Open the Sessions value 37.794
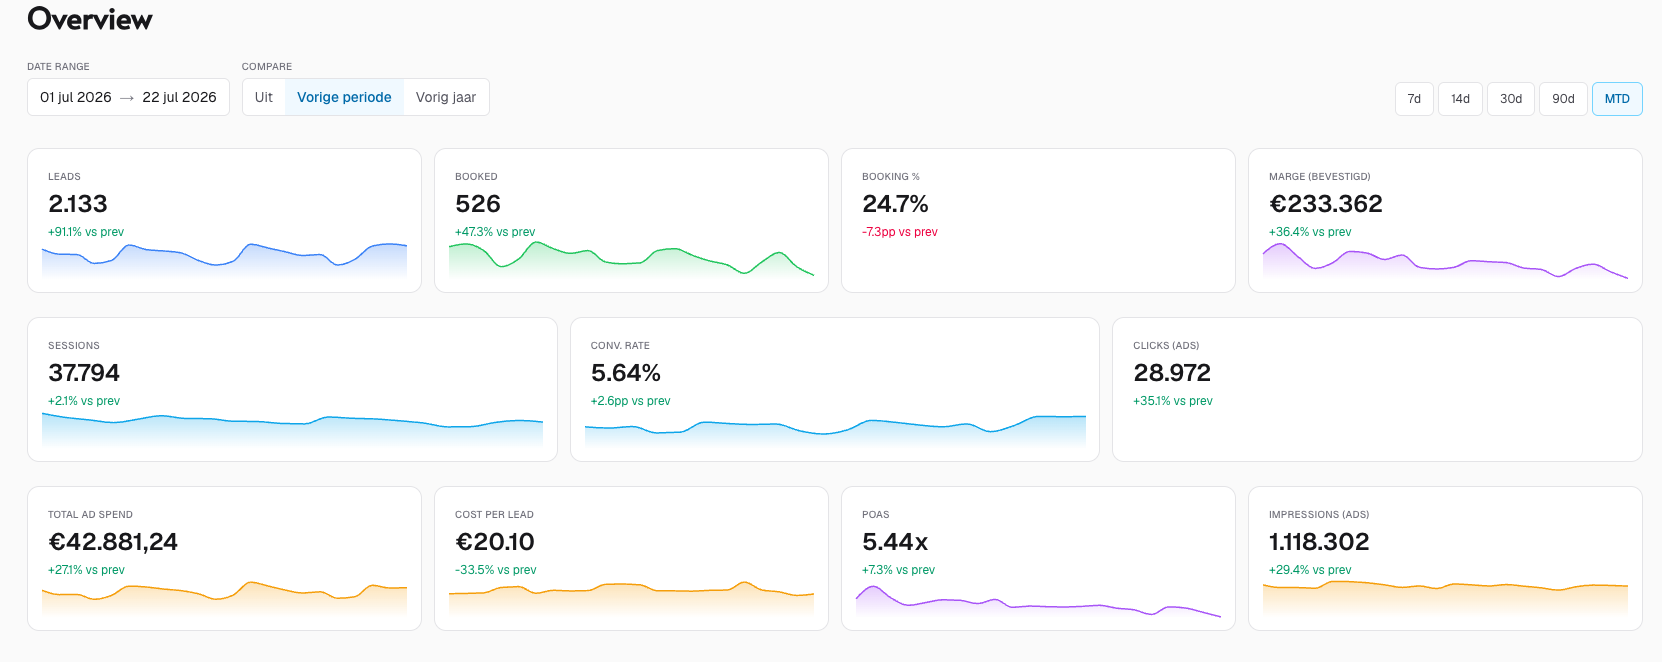Screen dimensions: 1662x662 point(84,373)
